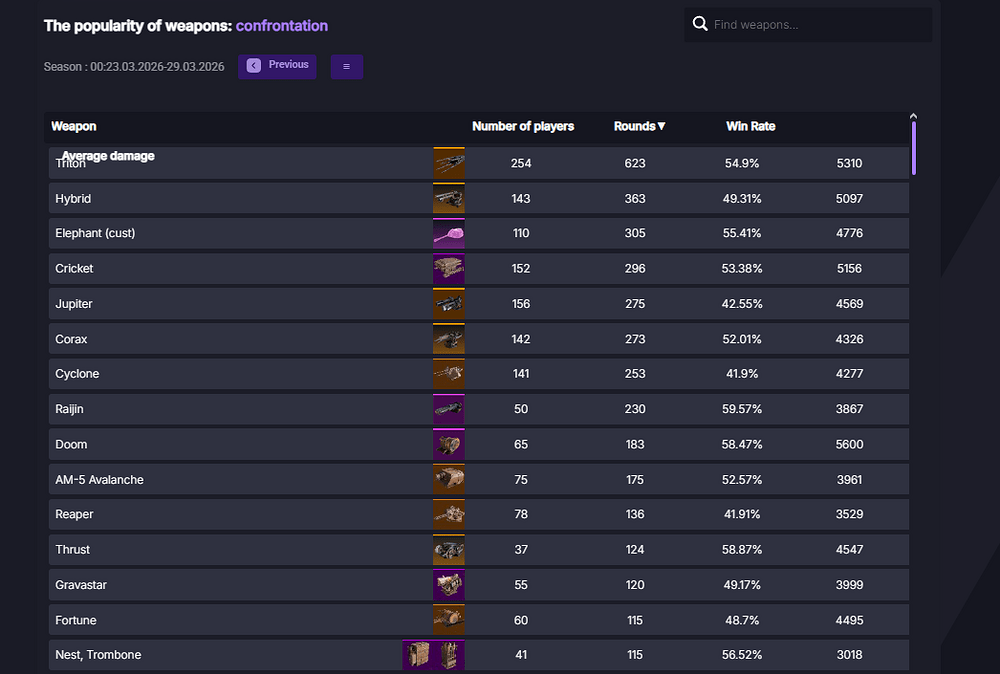
Task: Click the Cricket weapon icon
Action: [449, 268]
